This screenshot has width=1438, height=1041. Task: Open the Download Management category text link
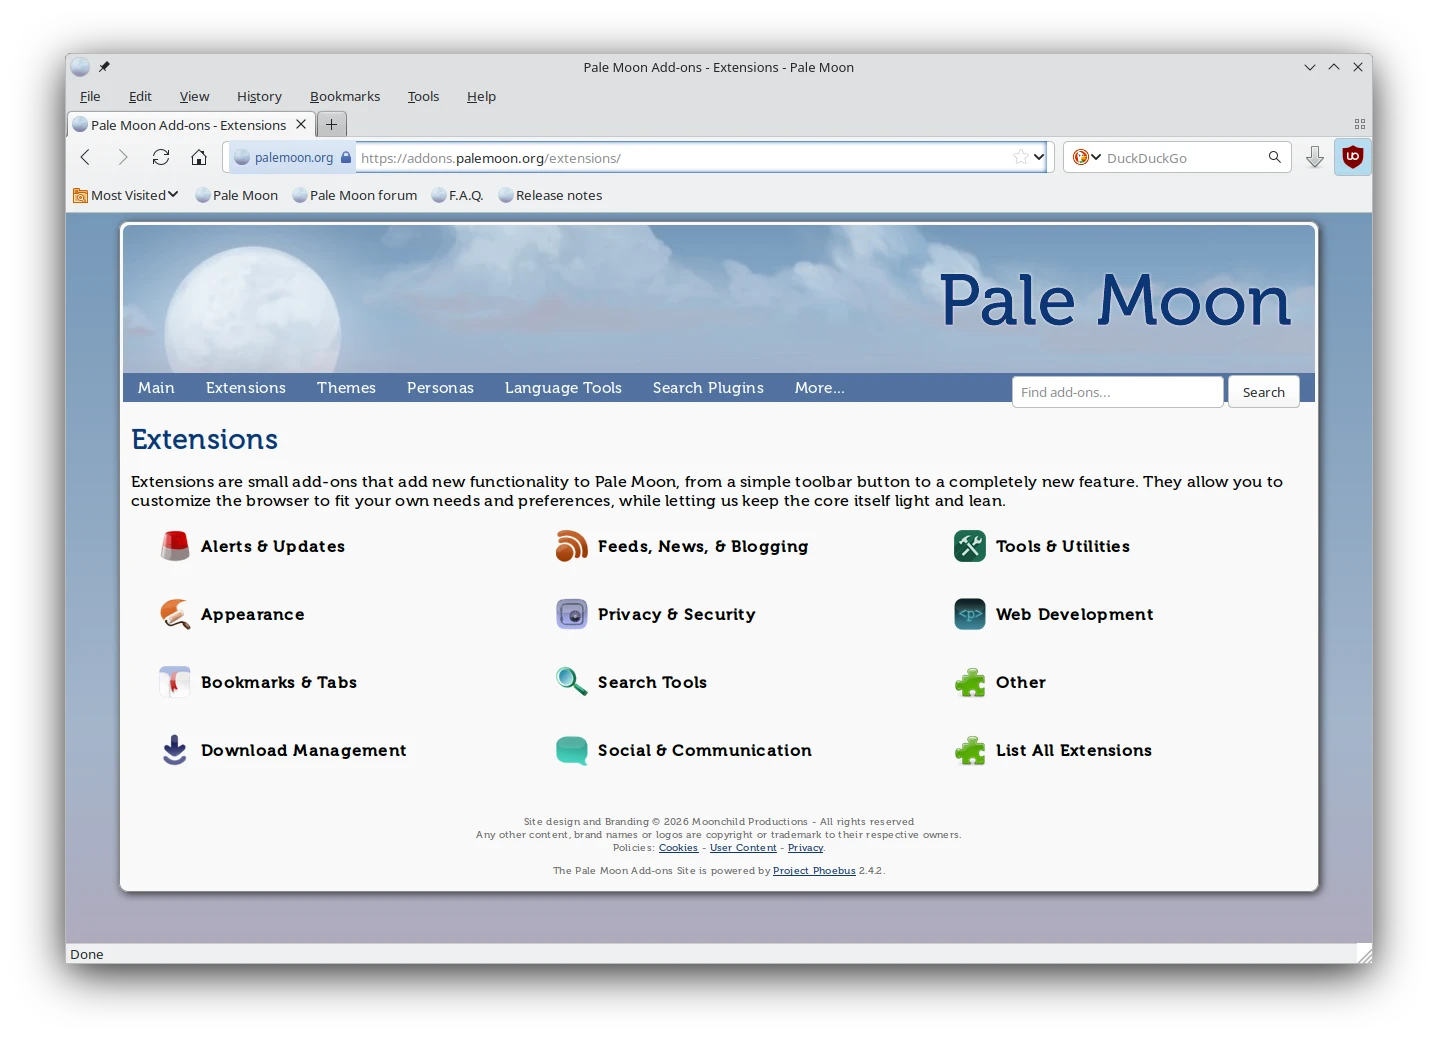coord(304,750)
